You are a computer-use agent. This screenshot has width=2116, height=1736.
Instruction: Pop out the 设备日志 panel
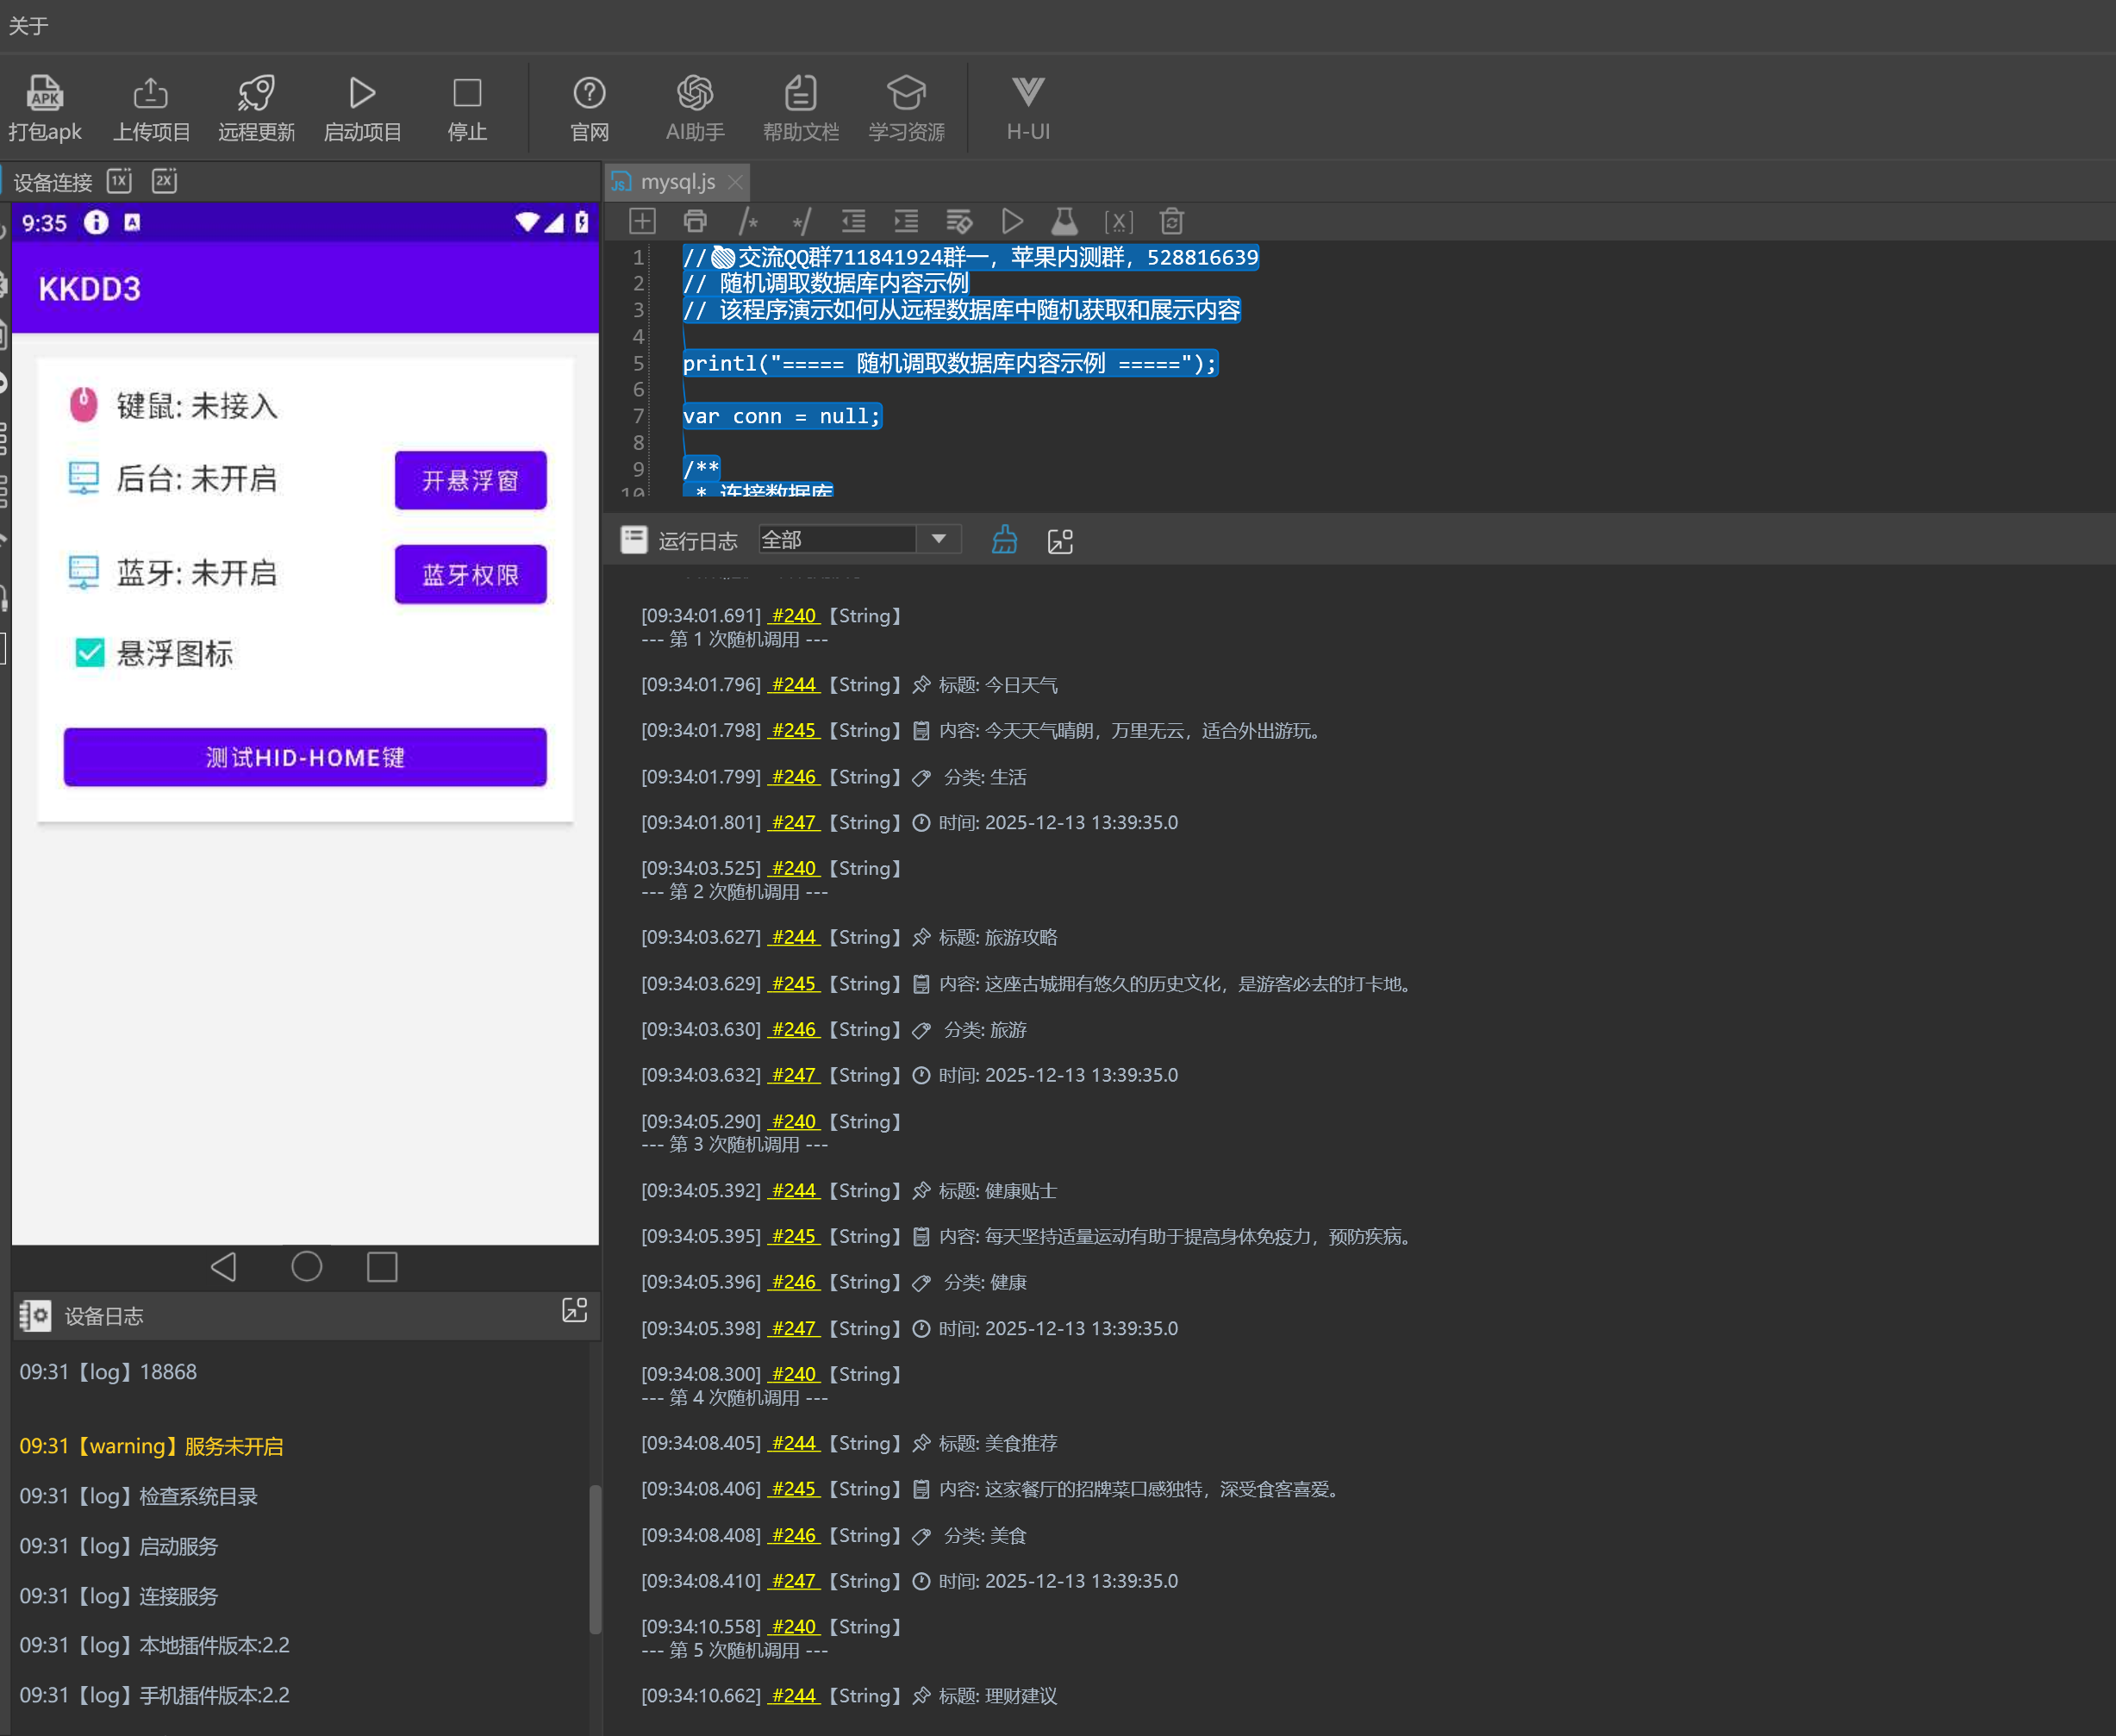click(574, 1311)
